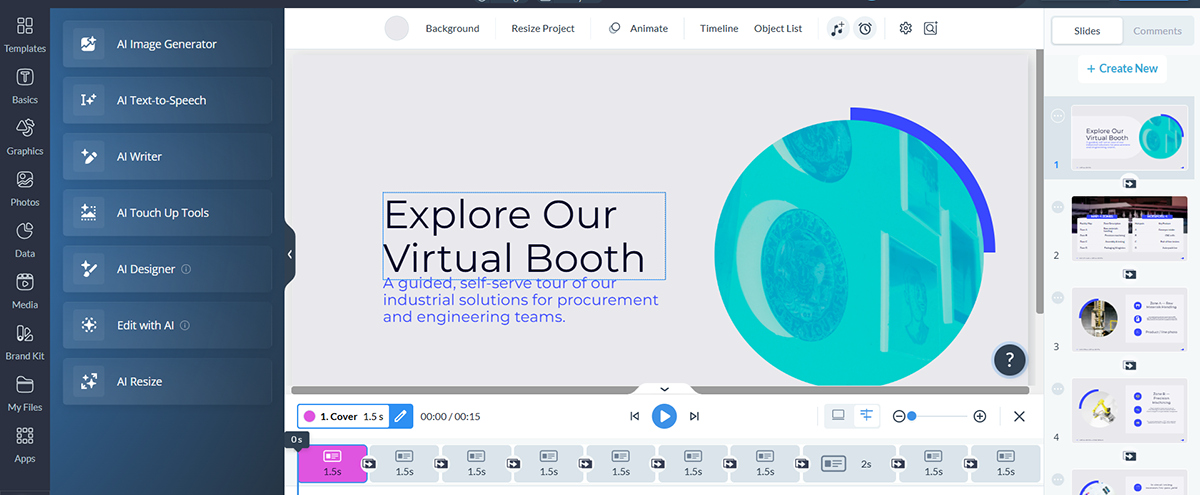This screenshot has height=495, width=1200.
Task: Switch to the Comments tab
Action: [1157, 31]
